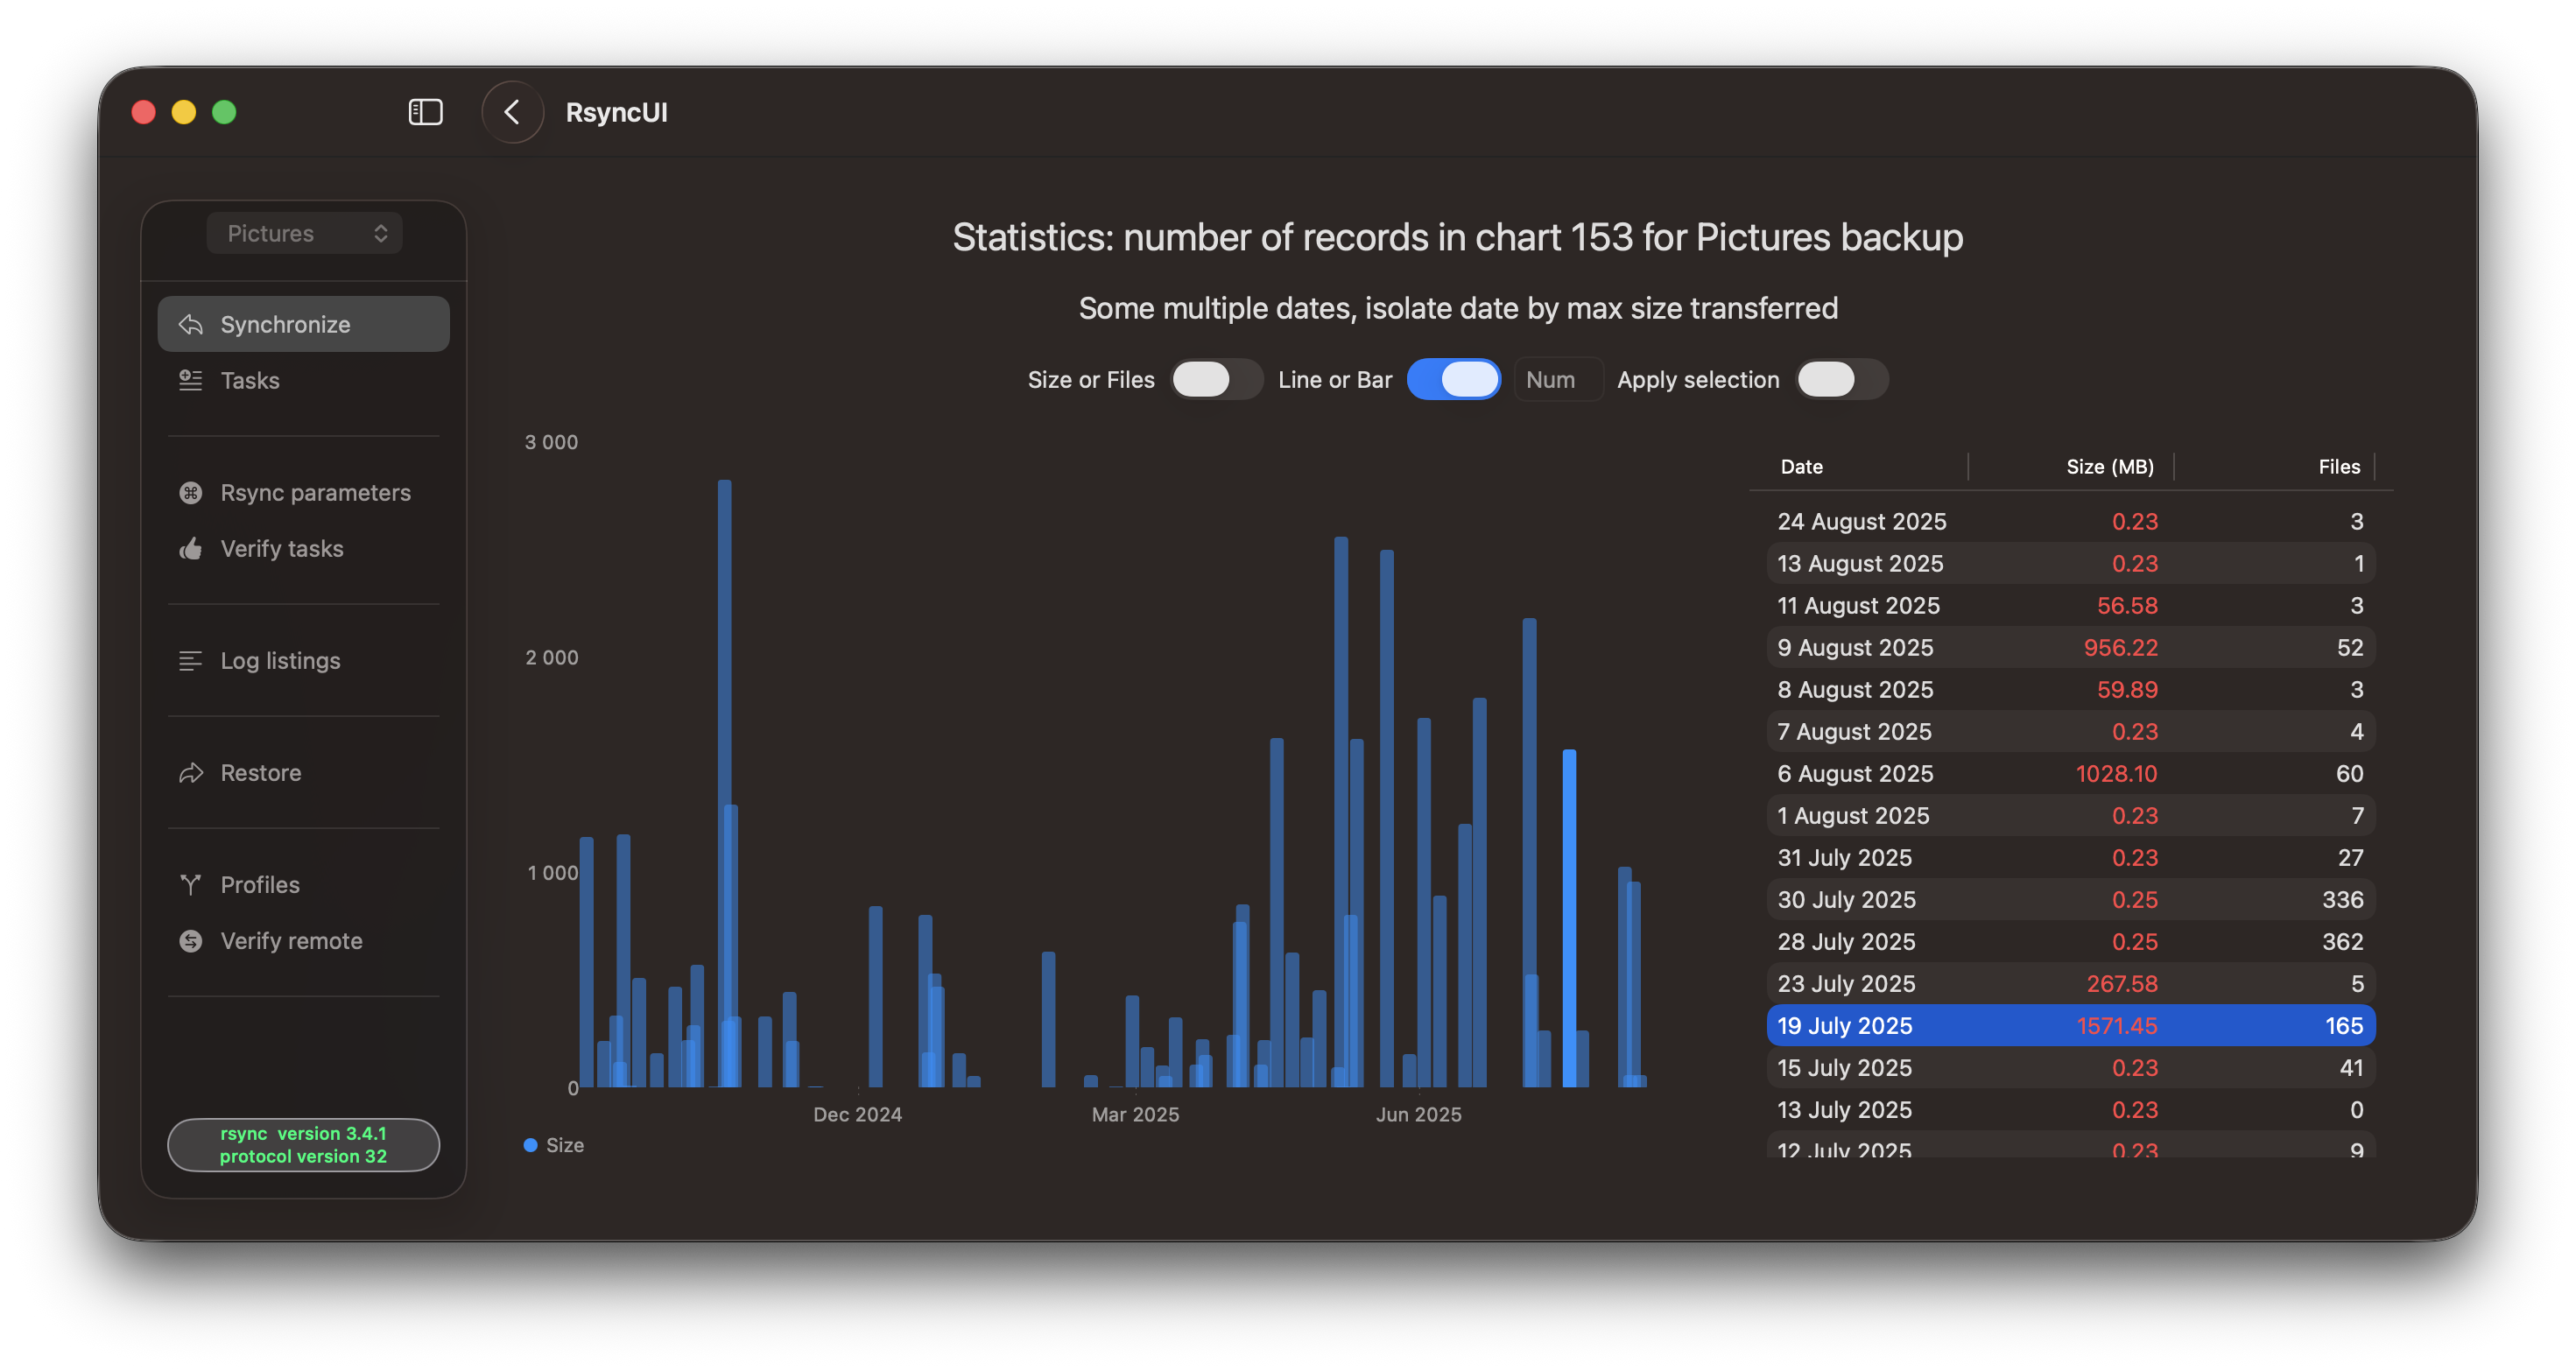Turn off the Line or Bar switch

click(1453, 379)
